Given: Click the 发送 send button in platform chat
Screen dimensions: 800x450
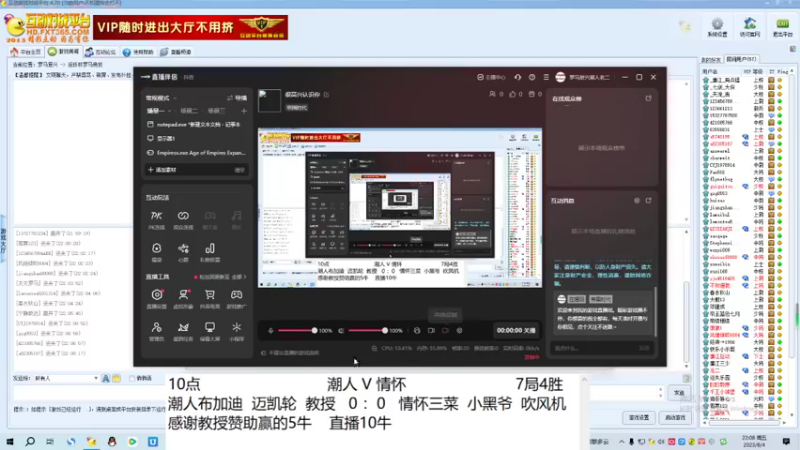Looking at the screenshot, I should pyautogui.click(x=679, y=393).
